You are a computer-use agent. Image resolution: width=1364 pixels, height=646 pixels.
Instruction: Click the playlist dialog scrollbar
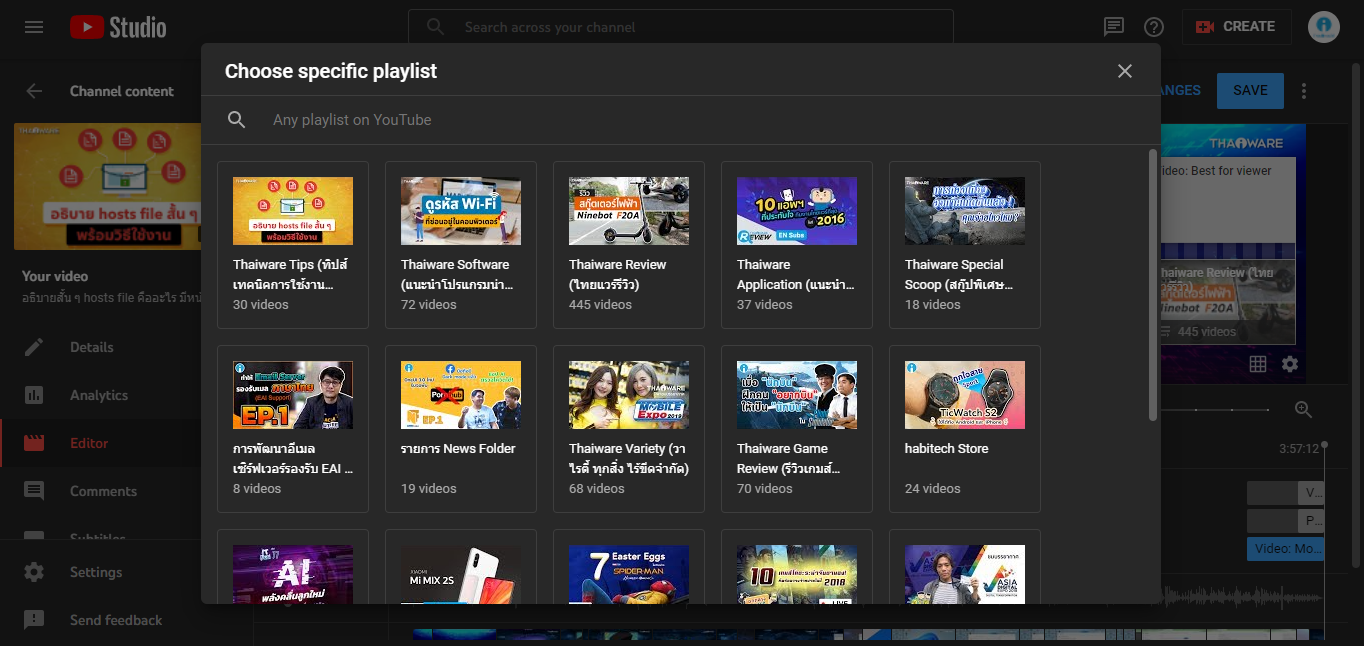(1152, 285)
